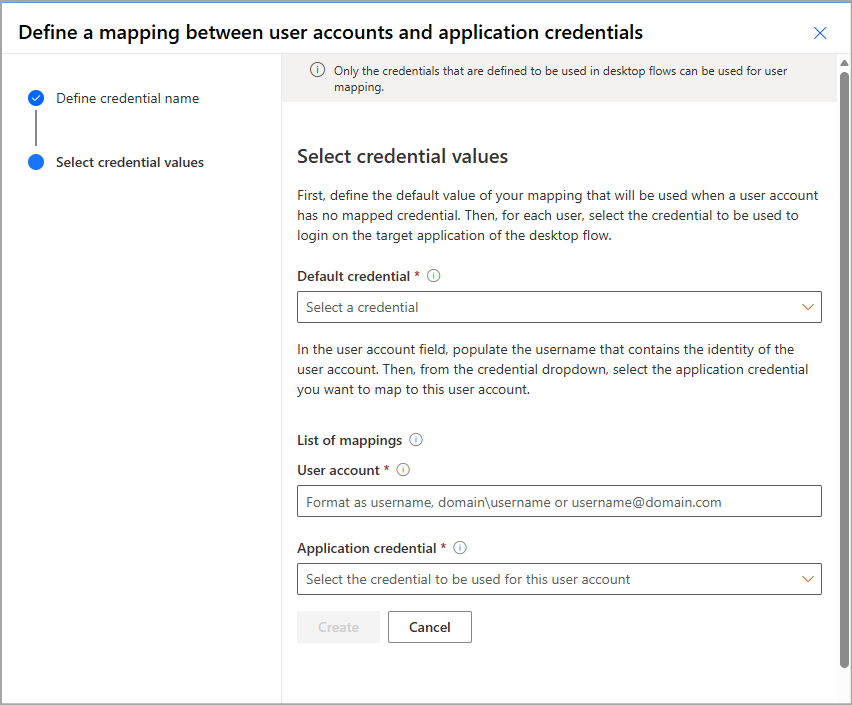852x705 pixels.
Task: Click the info icon beside Default credential
Action: coord(434,276)
